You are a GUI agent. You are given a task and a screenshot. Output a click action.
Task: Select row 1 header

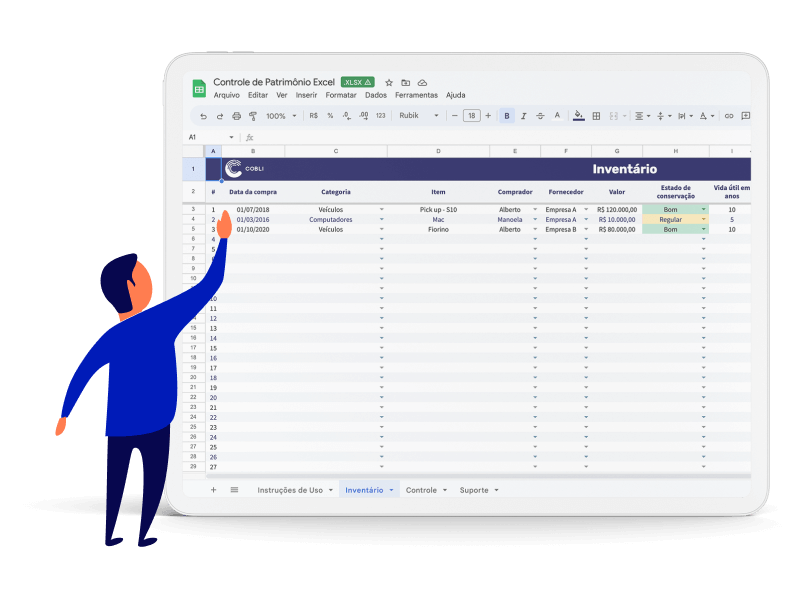coord(193,169)
